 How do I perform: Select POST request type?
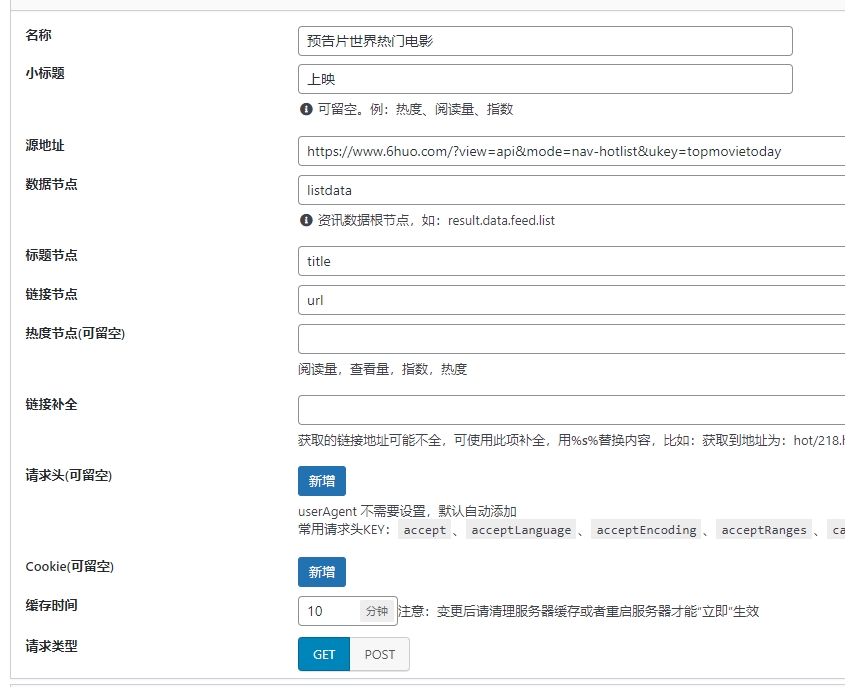380,654
